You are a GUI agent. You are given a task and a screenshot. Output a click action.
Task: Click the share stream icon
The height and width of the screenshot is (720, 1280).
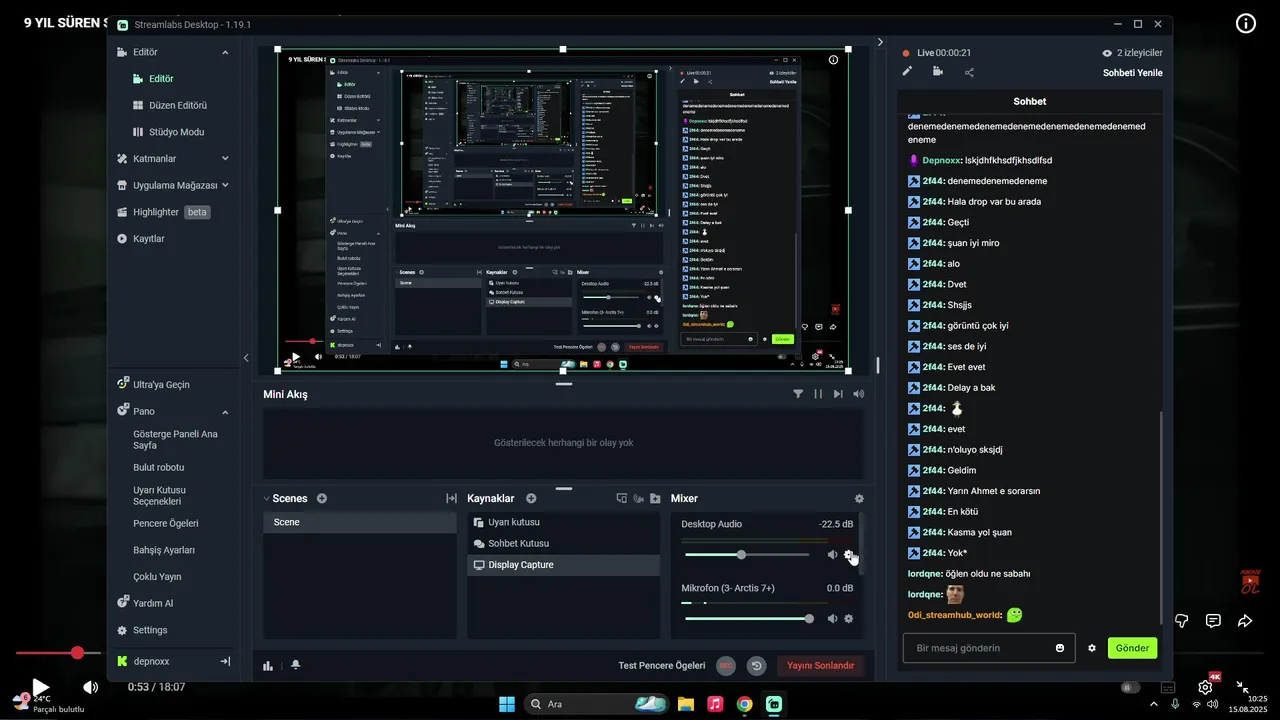point(969,71)
